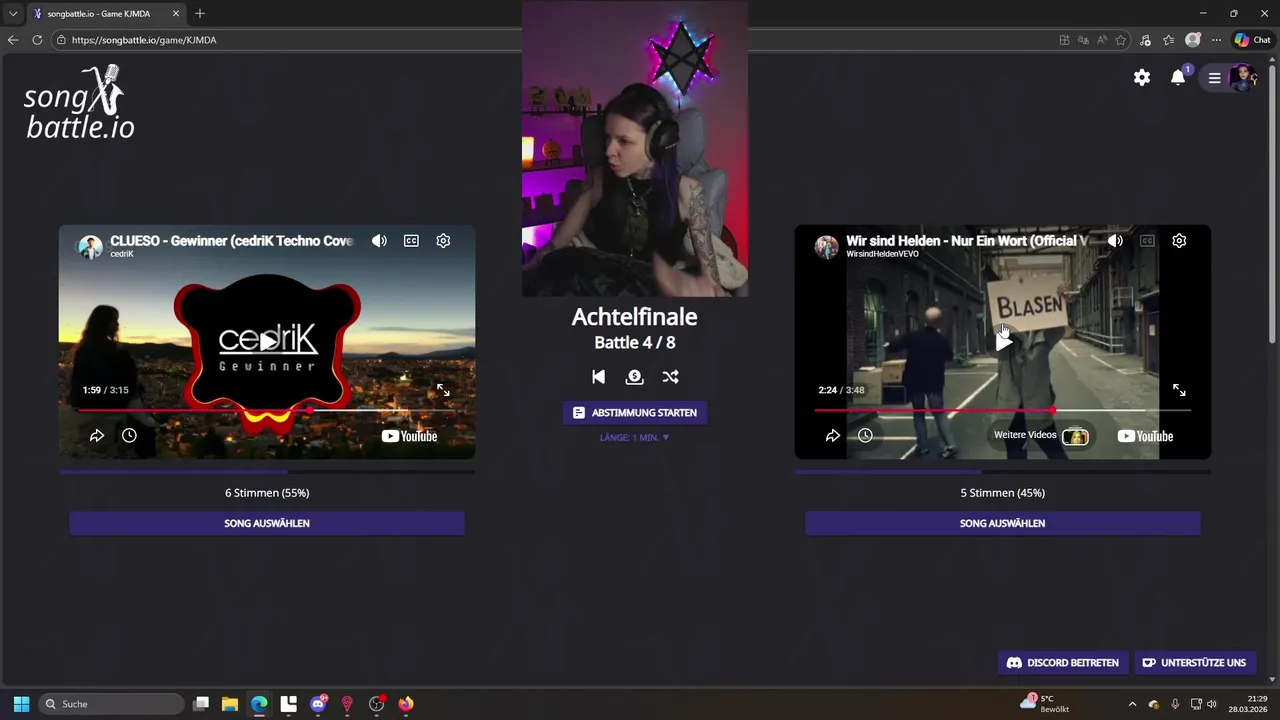This screenshot has height=720, width=1280.
Task: Open Windows Start menu
Action: [21, 704]
